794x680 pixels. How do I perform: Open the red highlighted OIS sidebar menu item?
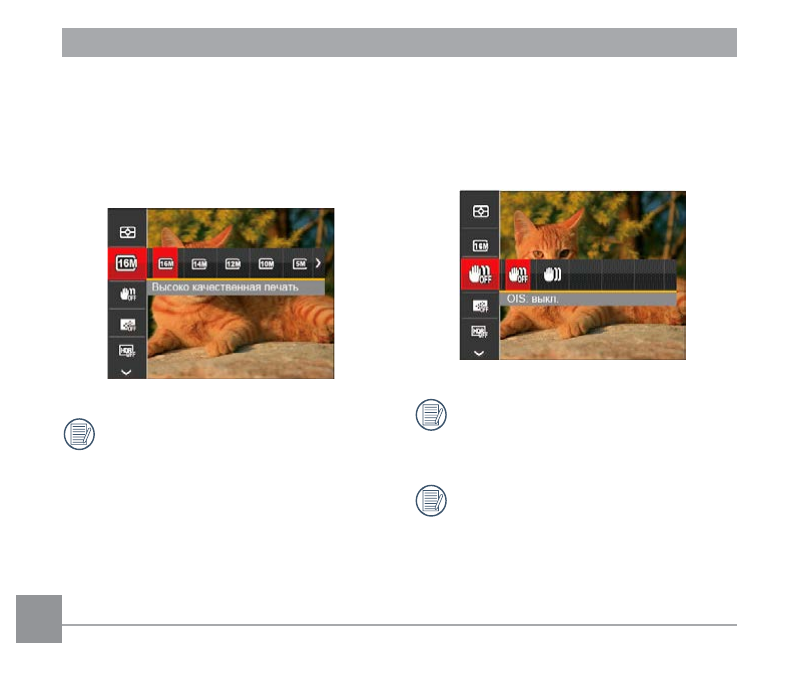(480, 274)
